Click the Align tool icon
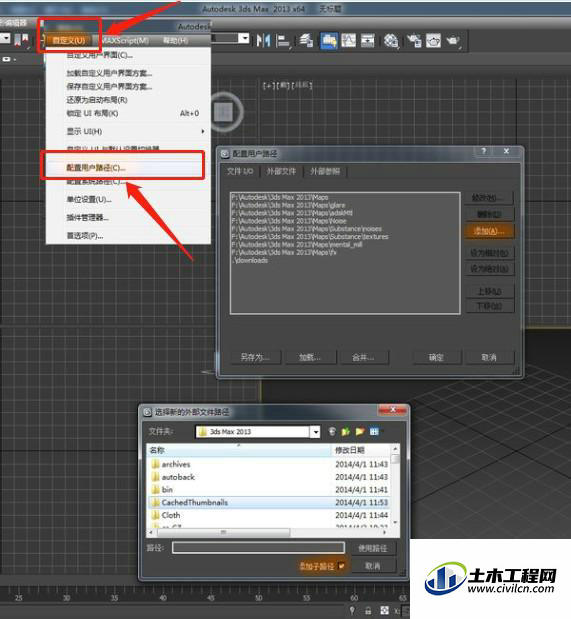Screen dimensions: 571x619 (x=282, y=41)
